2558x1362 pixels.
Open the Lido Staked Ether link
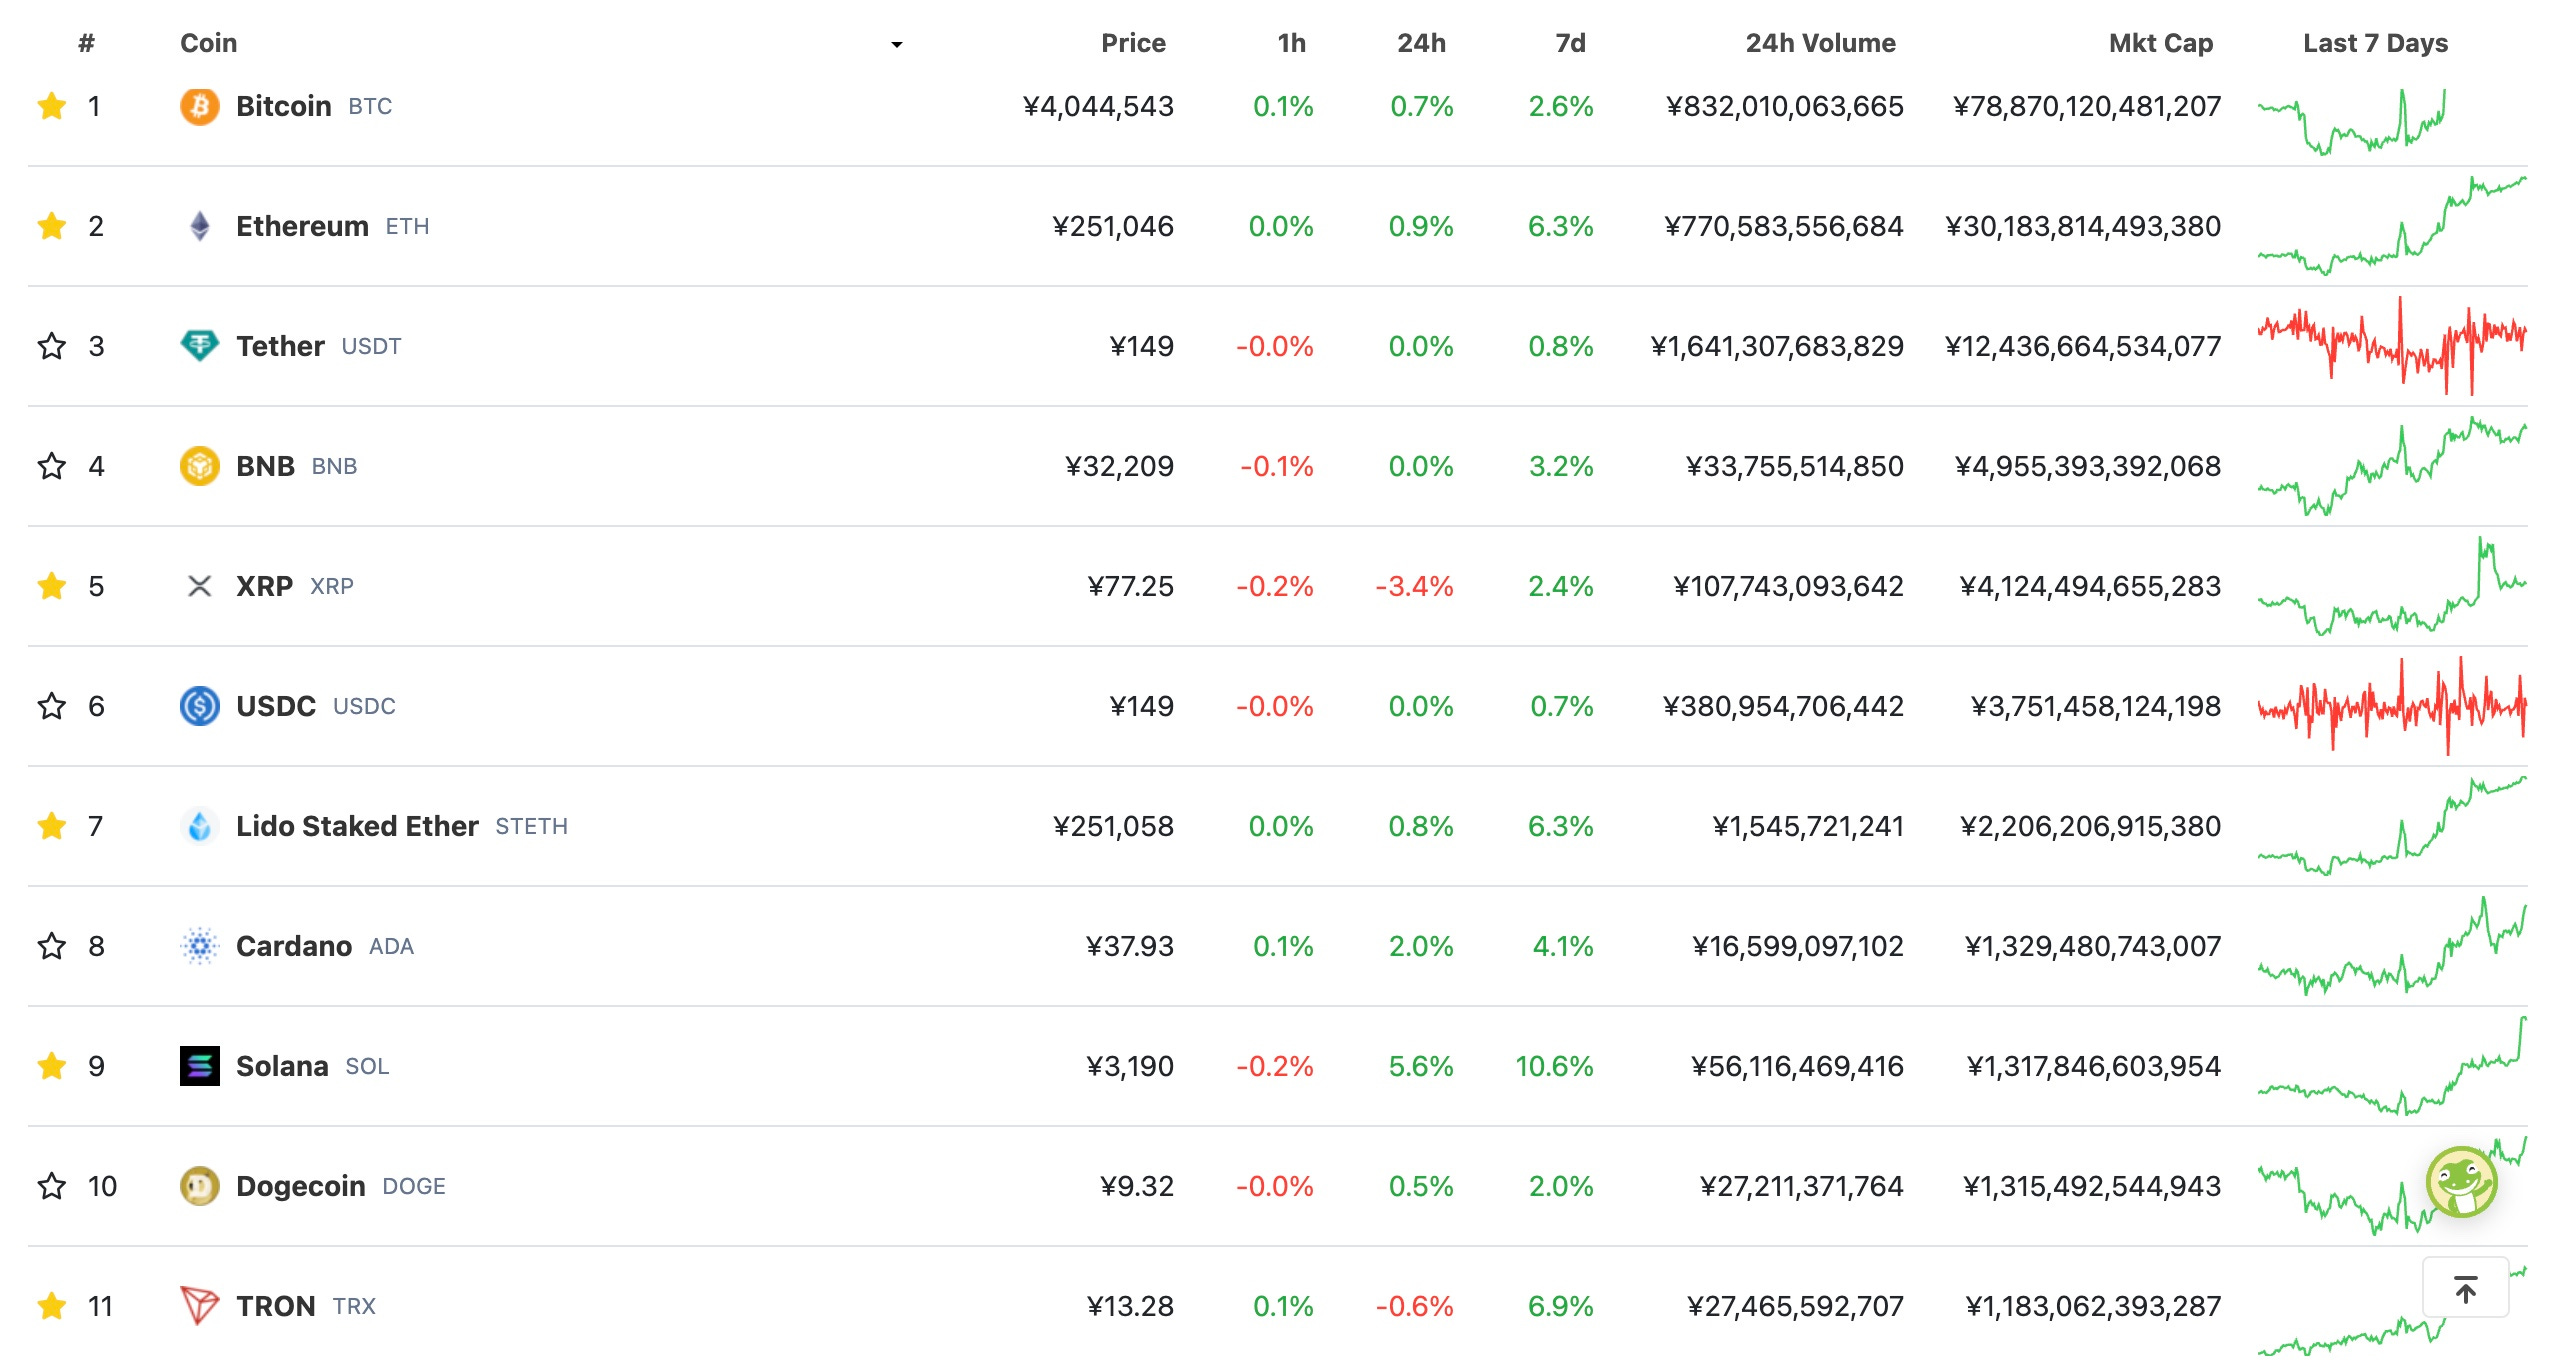click(357, 826)
